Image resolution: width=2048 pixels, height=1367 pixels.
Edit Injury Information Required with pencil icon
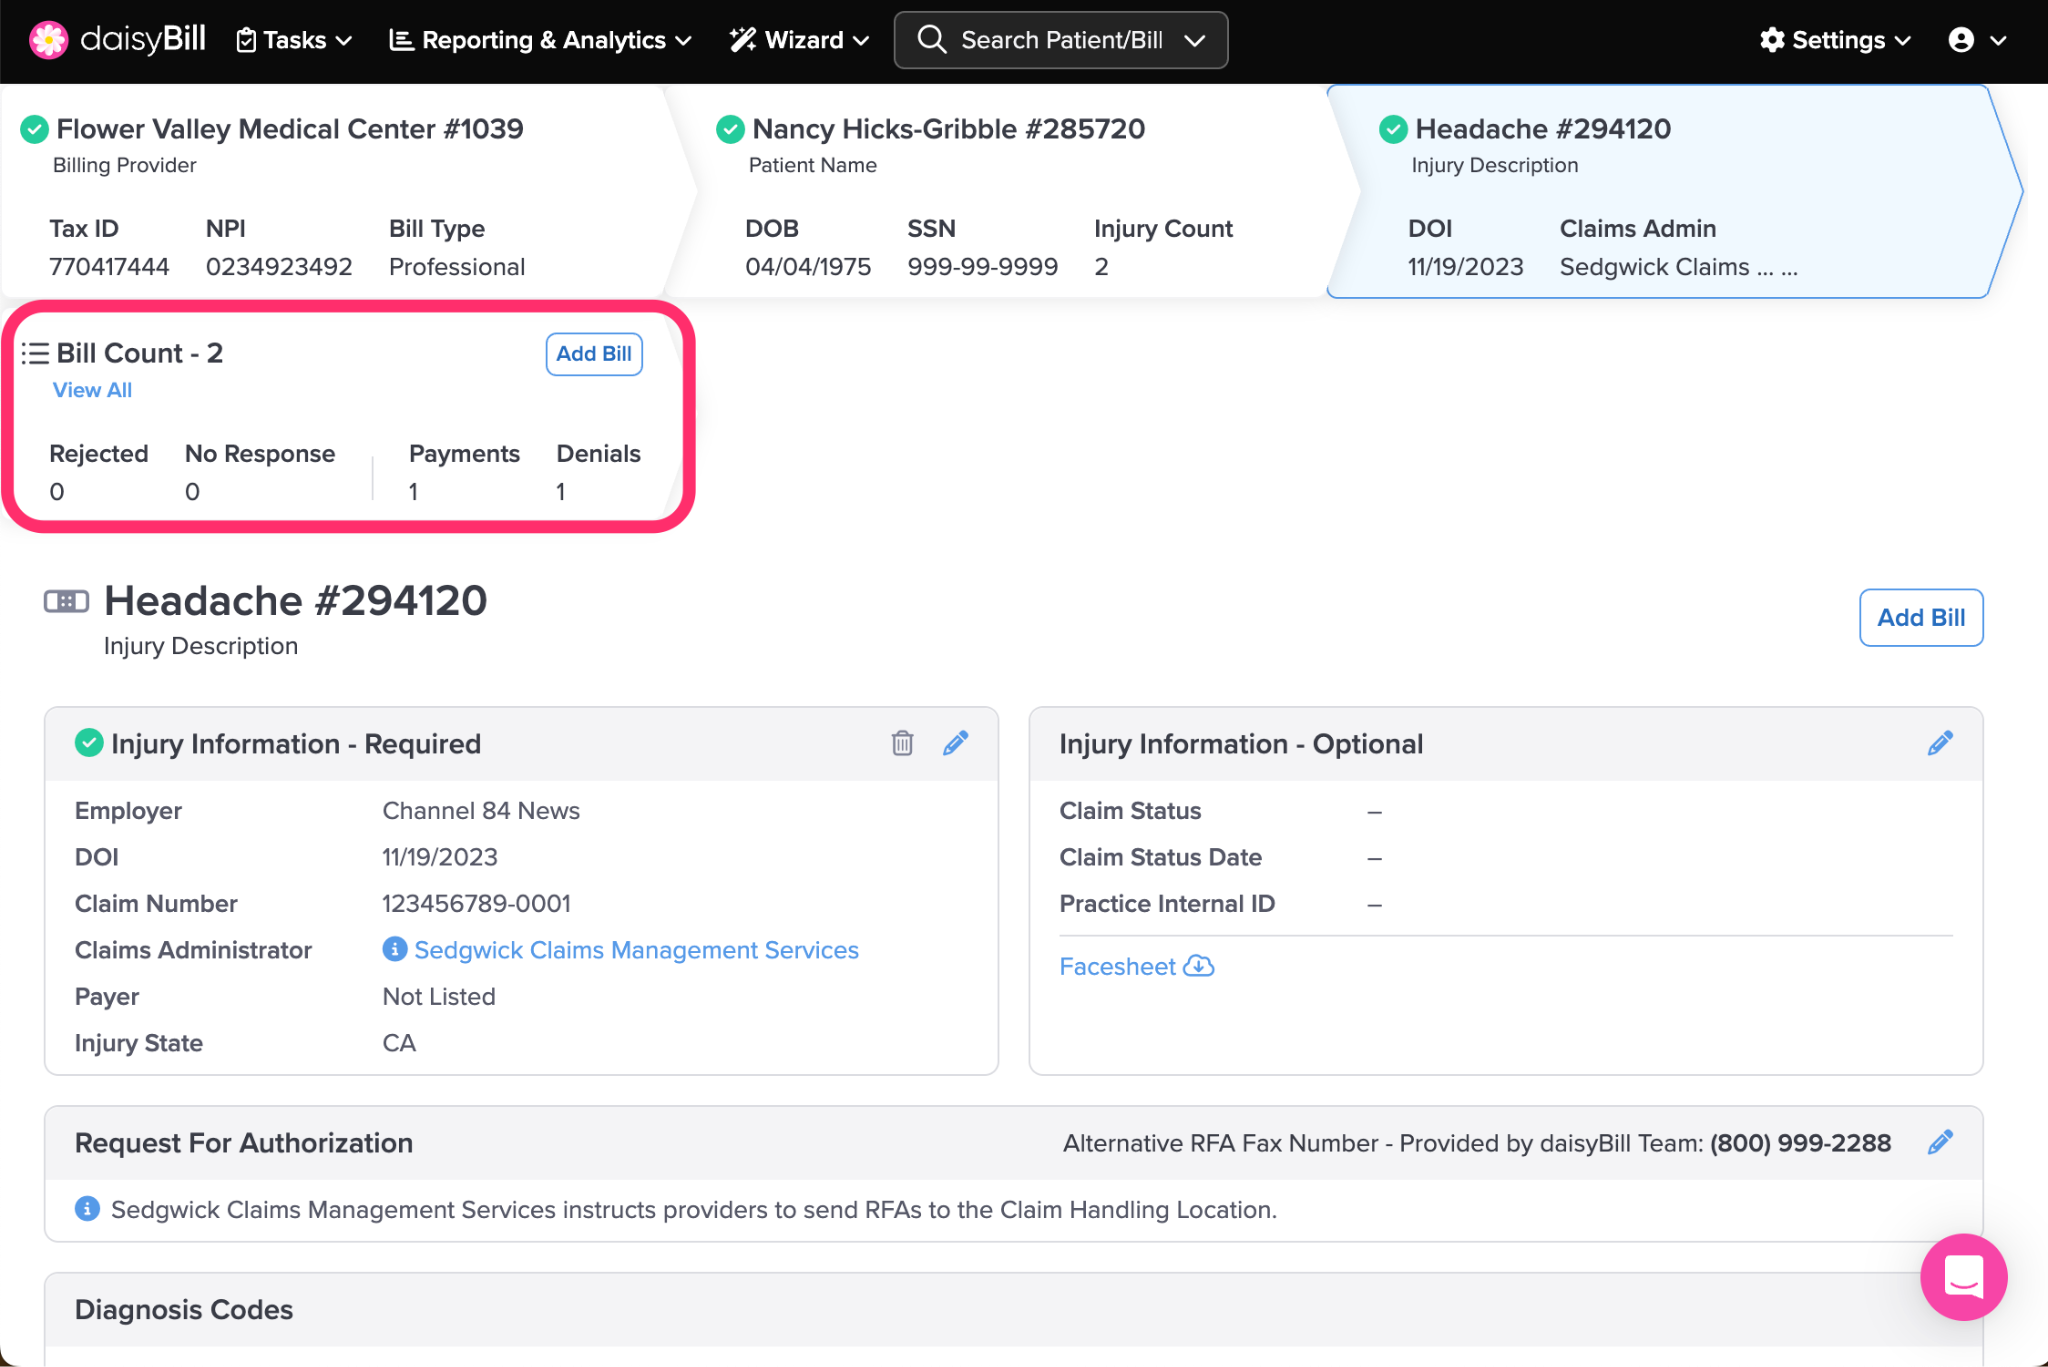955,743
